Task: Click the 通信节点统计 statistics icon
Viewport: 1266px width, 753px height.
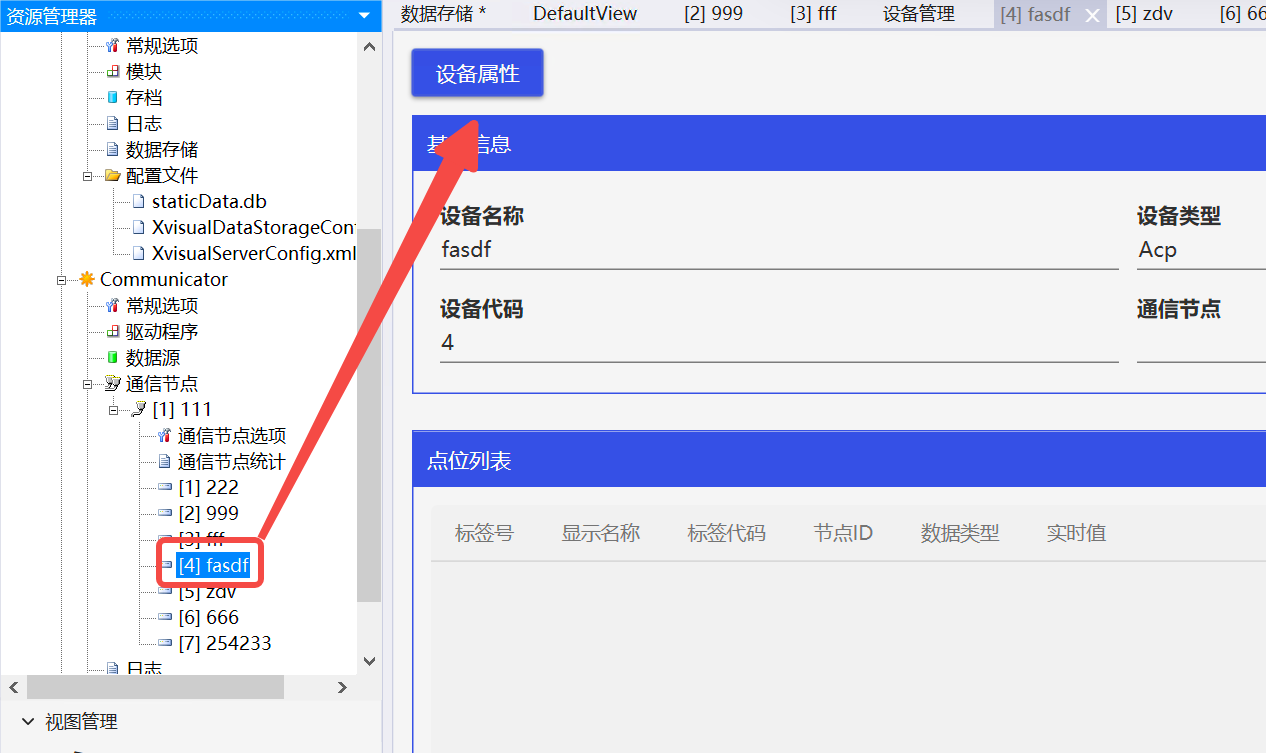Action: [165, 462]
